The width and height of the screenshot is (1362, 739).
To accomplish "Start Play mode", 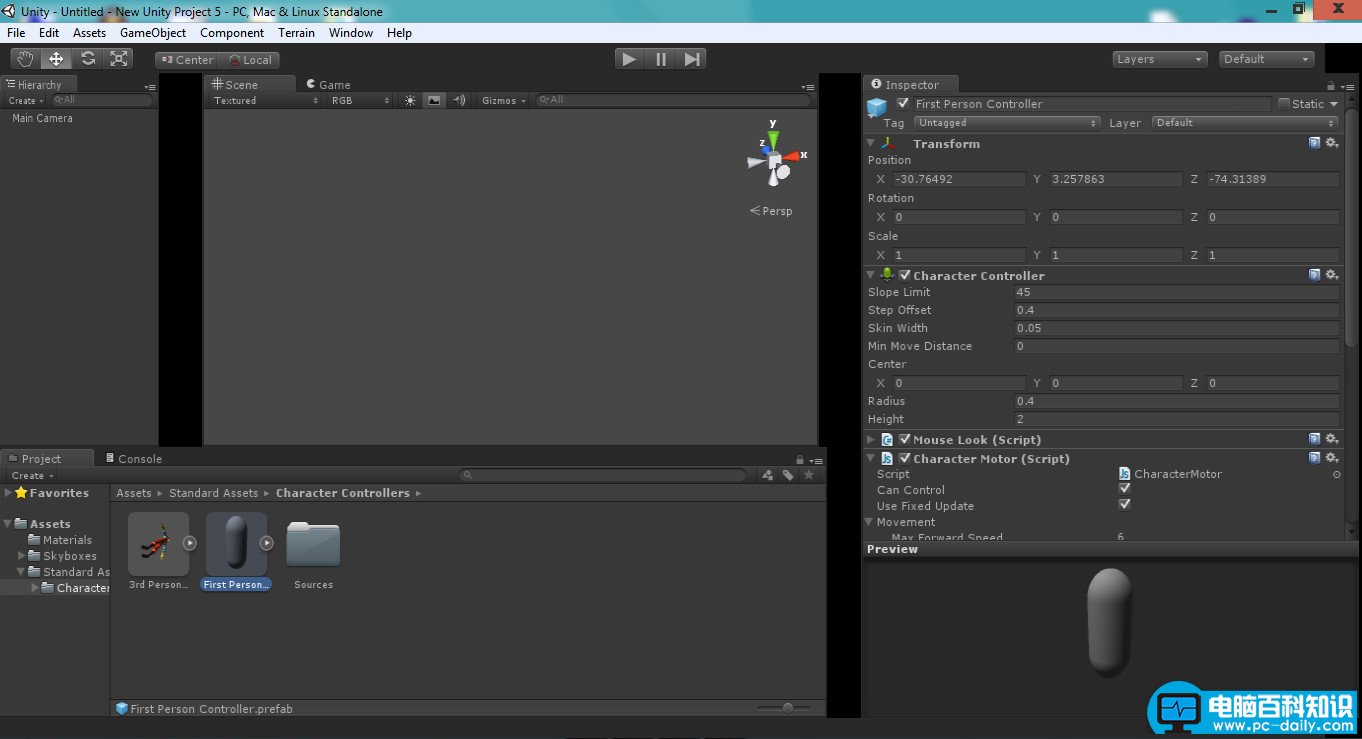I will [629, 59].
